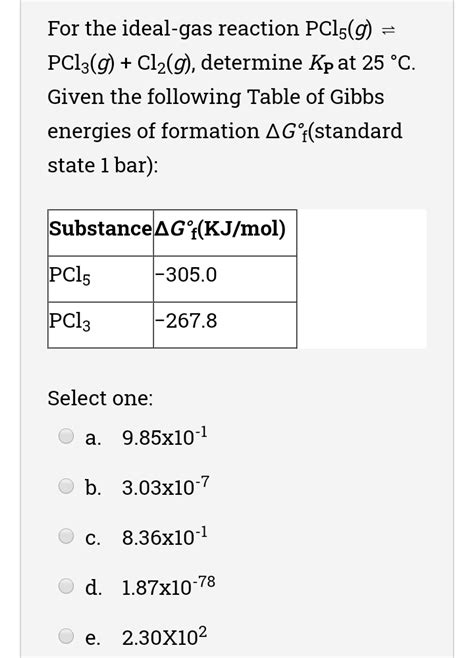Screen dimensions: 474x658
Task: Click the 'For the ideal-gas reaction' text
Action: tap(173, 29)
